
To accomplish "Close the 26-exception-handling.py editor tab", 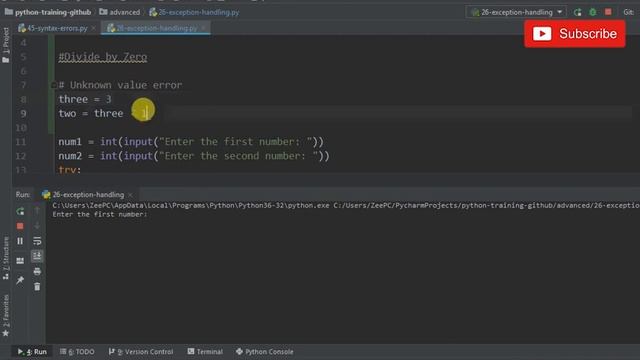I will 203,28.
